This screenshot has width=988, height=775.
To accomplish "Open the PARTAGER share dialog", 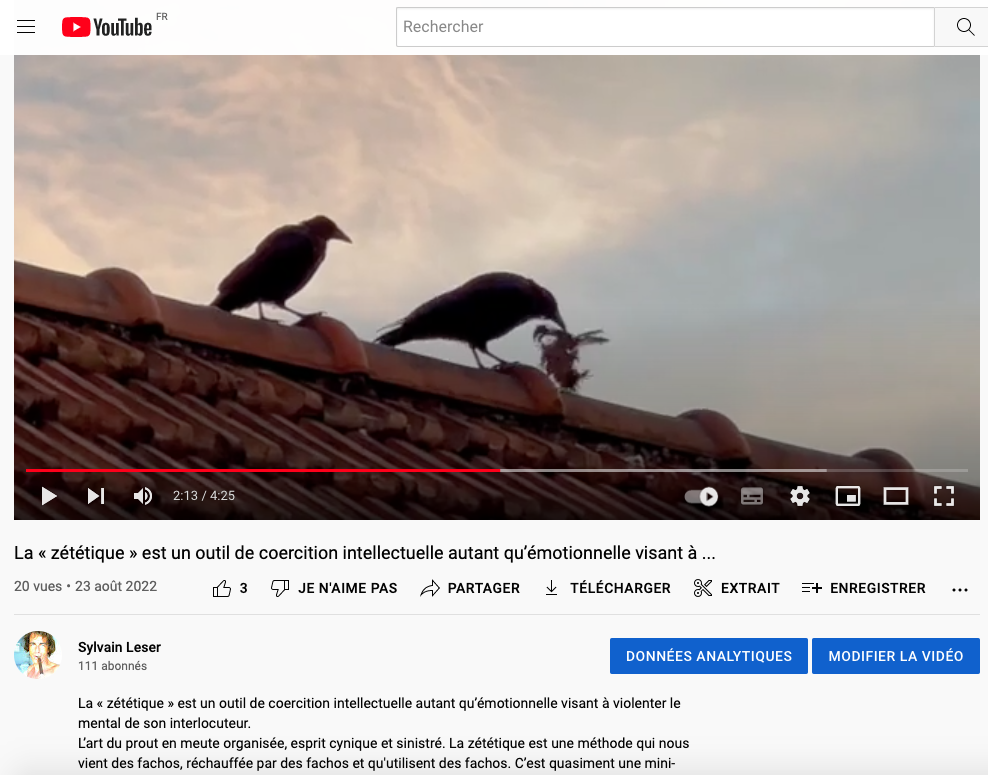I will click(x=470, y=588).
